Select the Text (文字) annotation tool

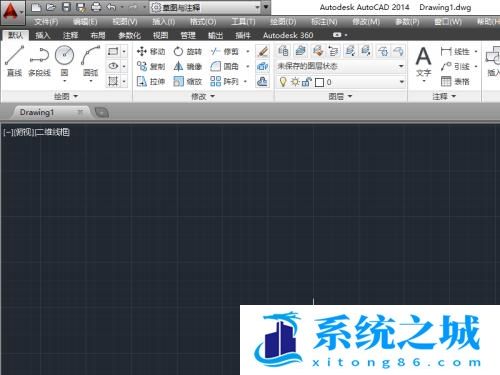click(x=423, y=62)
